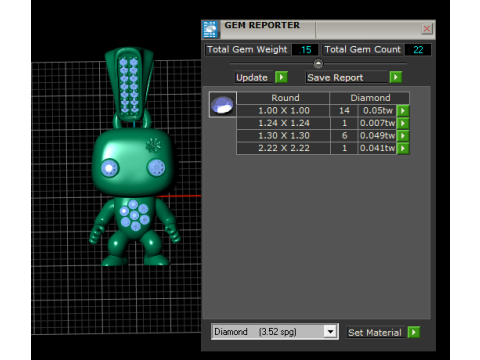Select the round gem thumbnail icon
The height and width of the screenshot is (360, 480).
pos(223,104)
